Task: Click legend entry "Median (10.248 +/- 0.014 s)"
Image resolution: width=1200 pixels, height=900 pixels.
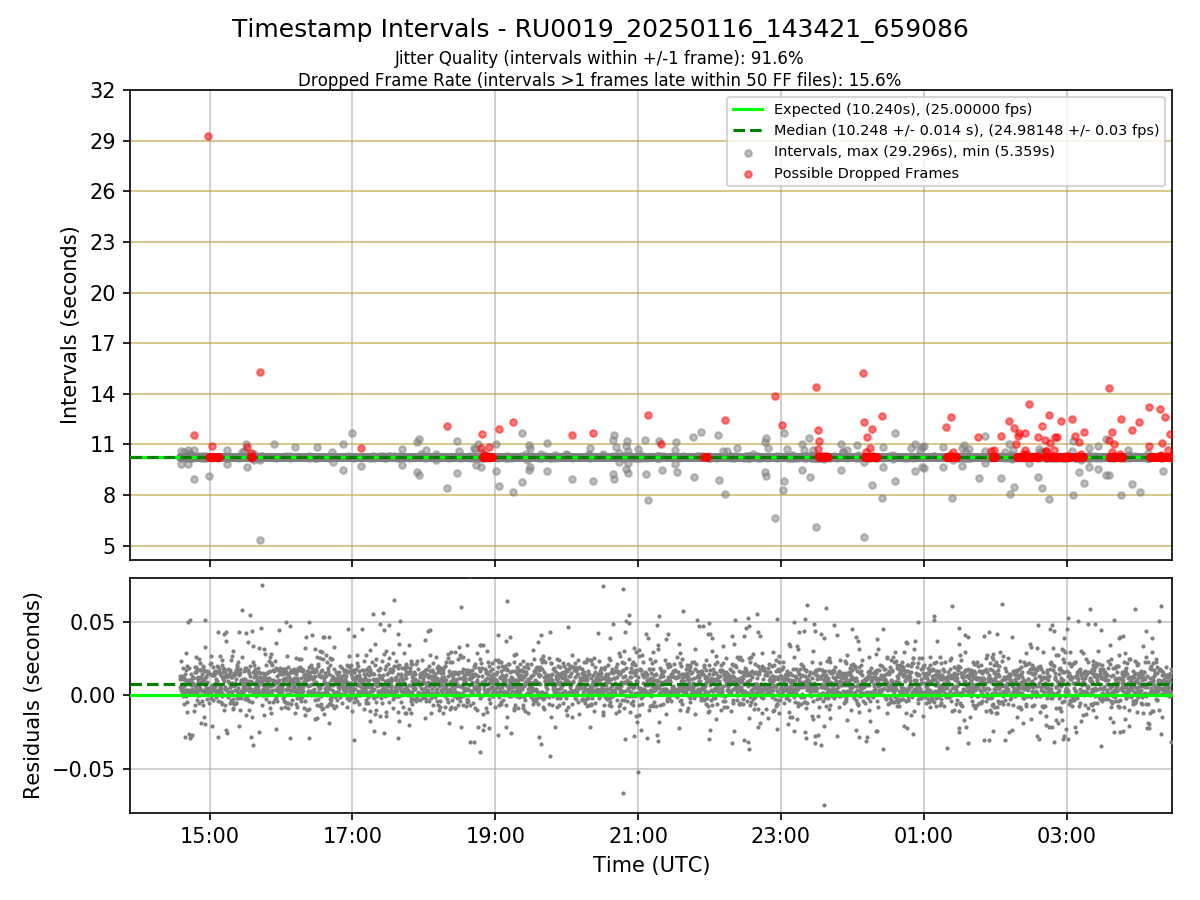Action: [x=966, y=130]
